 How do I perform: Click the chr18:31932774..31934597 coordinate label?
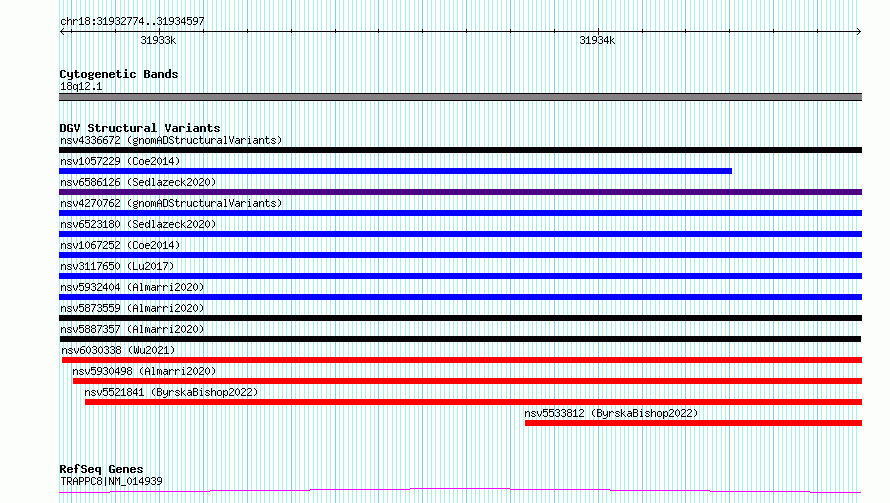click(132, 21)
